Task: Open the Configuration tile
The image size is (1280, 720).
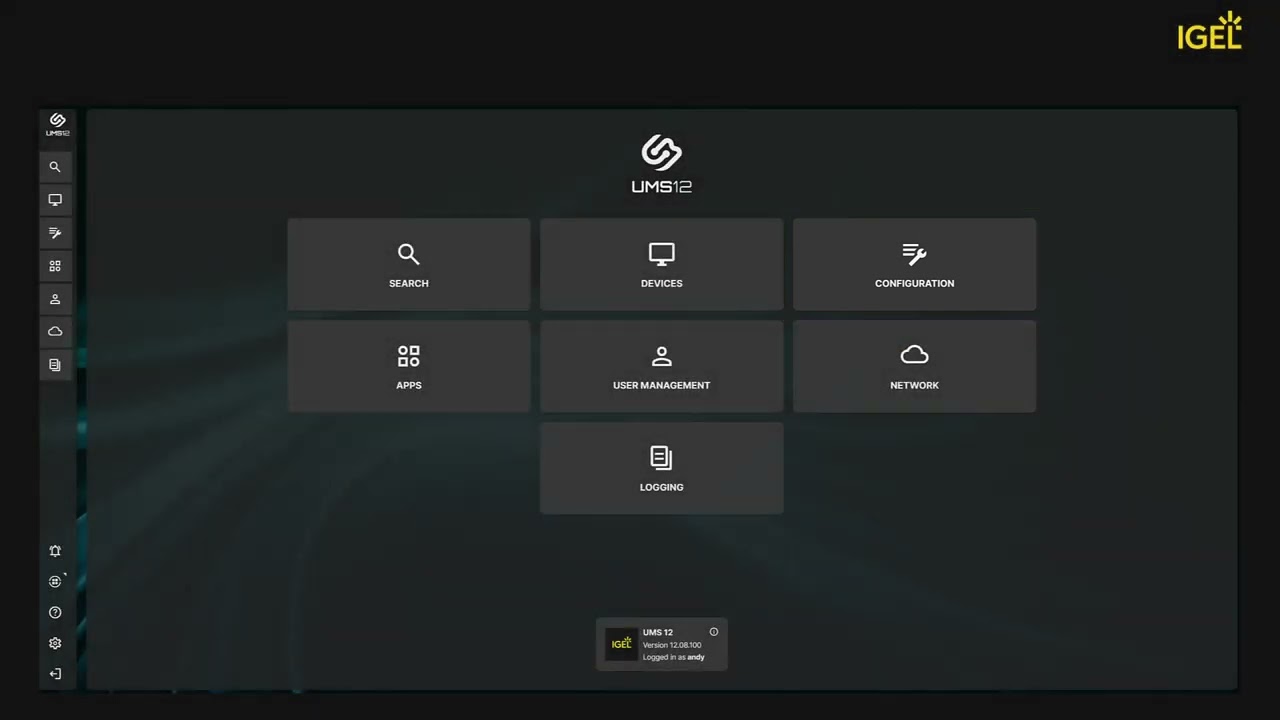Action: [x=914, y=265]
